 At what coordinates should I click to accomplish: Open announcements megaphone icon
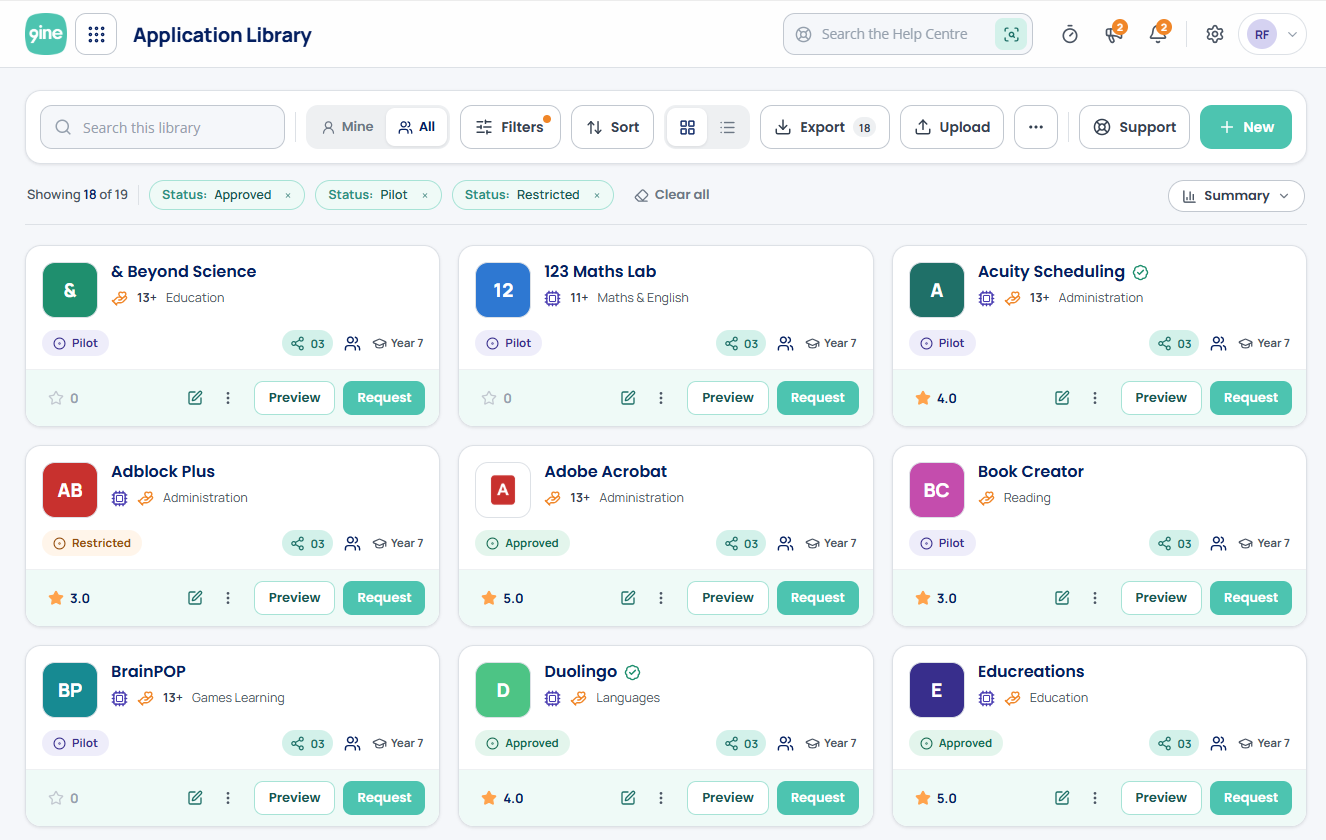1113,34
